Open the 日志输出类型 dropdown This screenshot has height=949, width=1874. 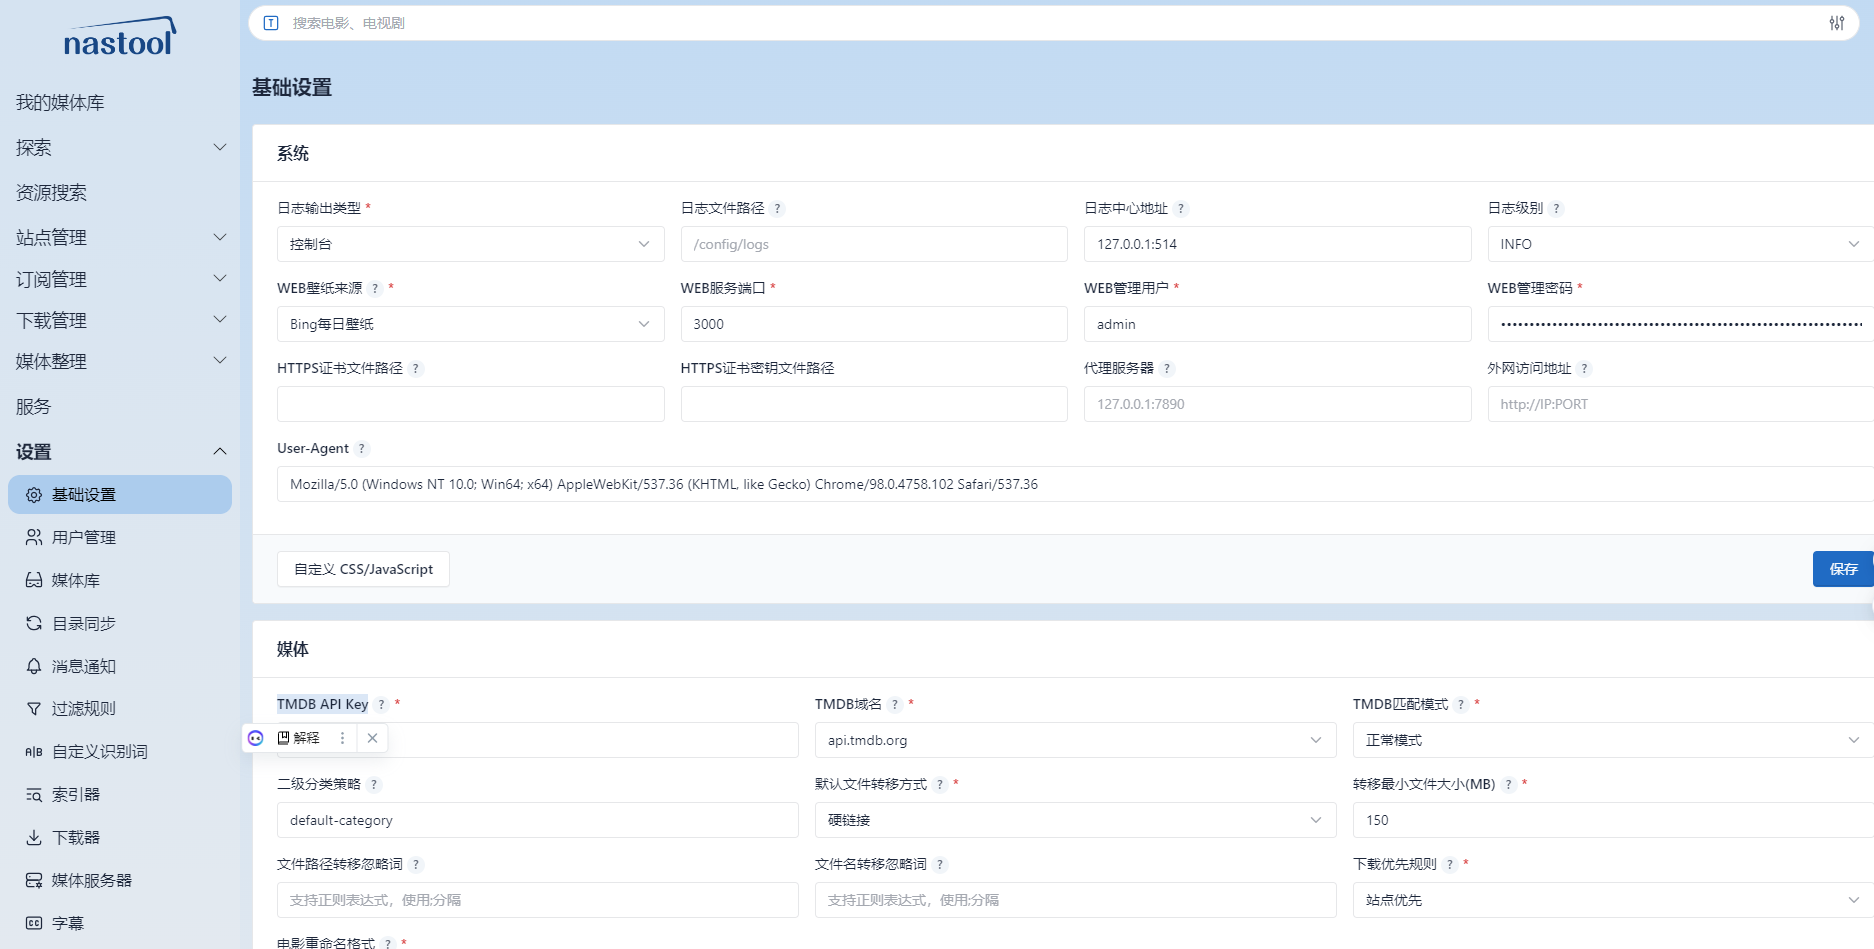click(471, 244)
